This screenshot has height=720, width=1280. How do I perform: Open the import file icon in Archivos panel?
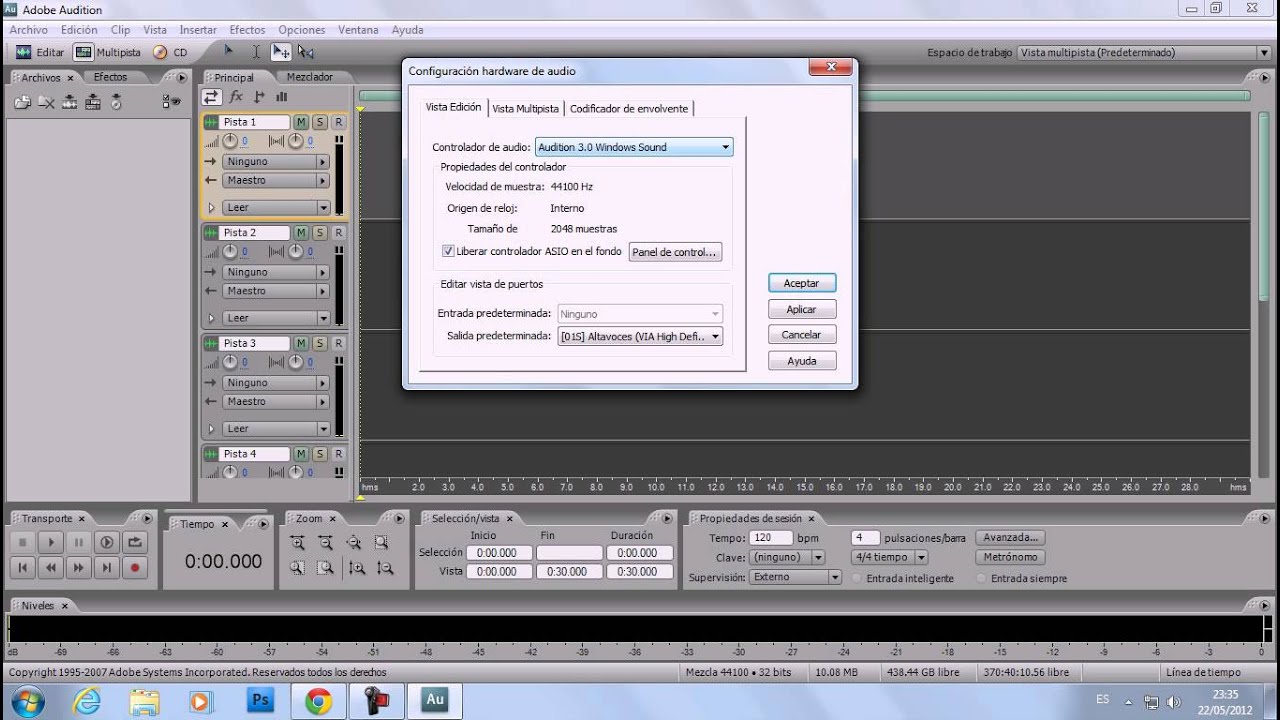pos(23,101)
